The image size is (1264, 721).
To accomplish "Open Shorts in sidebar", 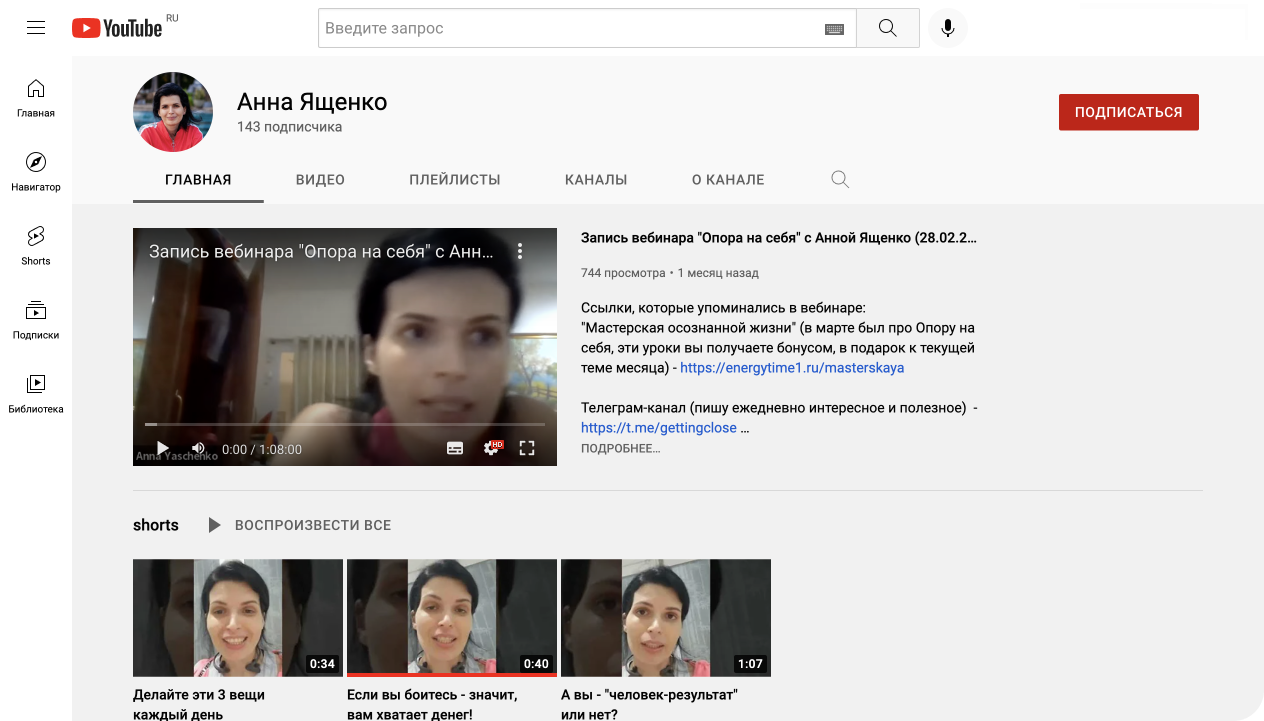I will tap(36, 246).
